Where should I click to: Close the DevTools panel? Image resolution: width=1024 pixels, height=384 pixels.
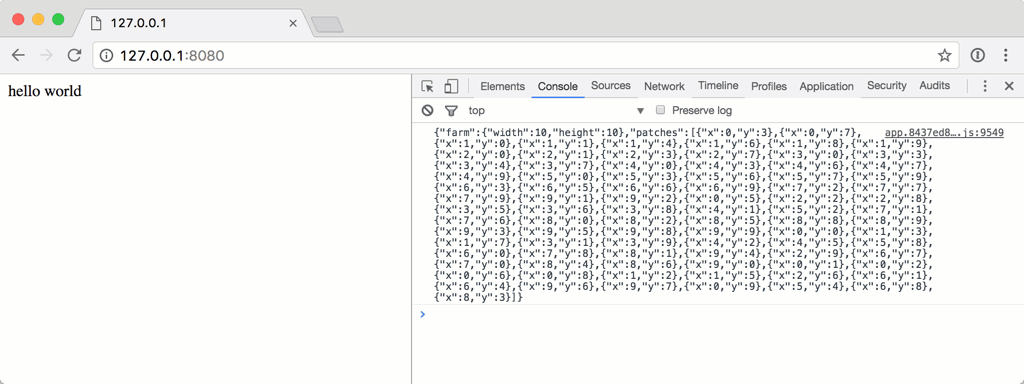[x=1009, y=86]
